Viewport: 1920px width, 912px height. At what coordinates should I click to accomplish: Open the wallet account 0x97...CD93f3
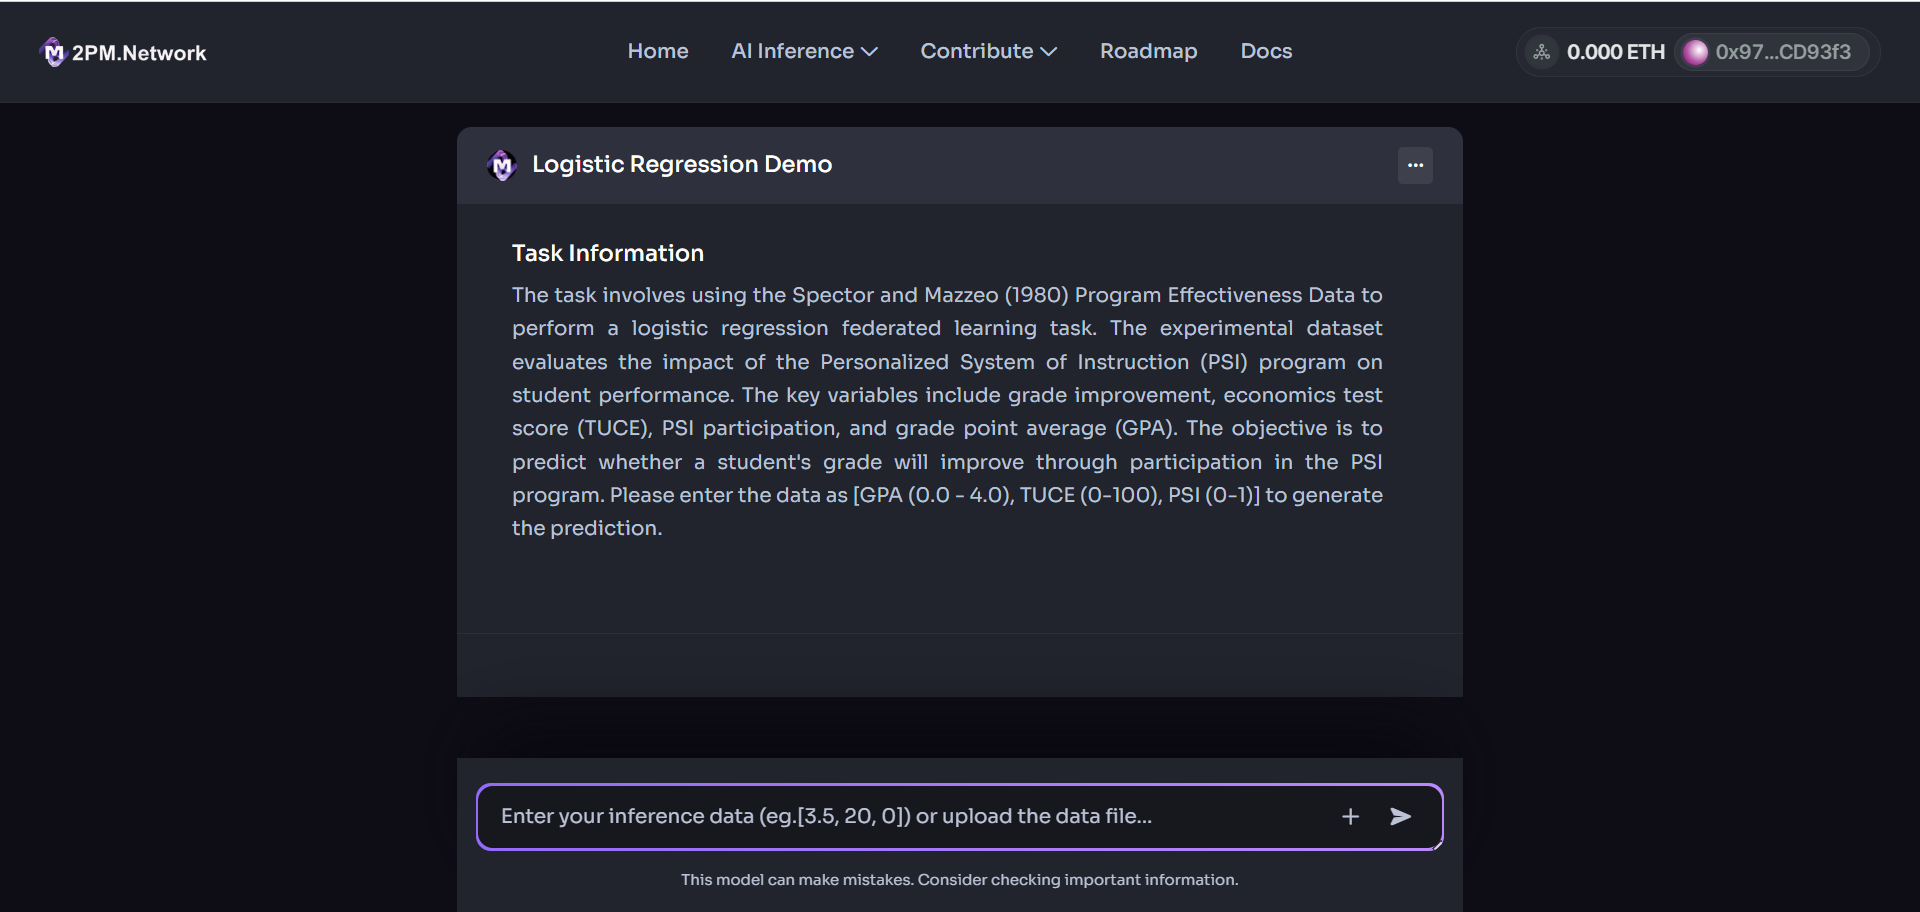(1771, 52)
